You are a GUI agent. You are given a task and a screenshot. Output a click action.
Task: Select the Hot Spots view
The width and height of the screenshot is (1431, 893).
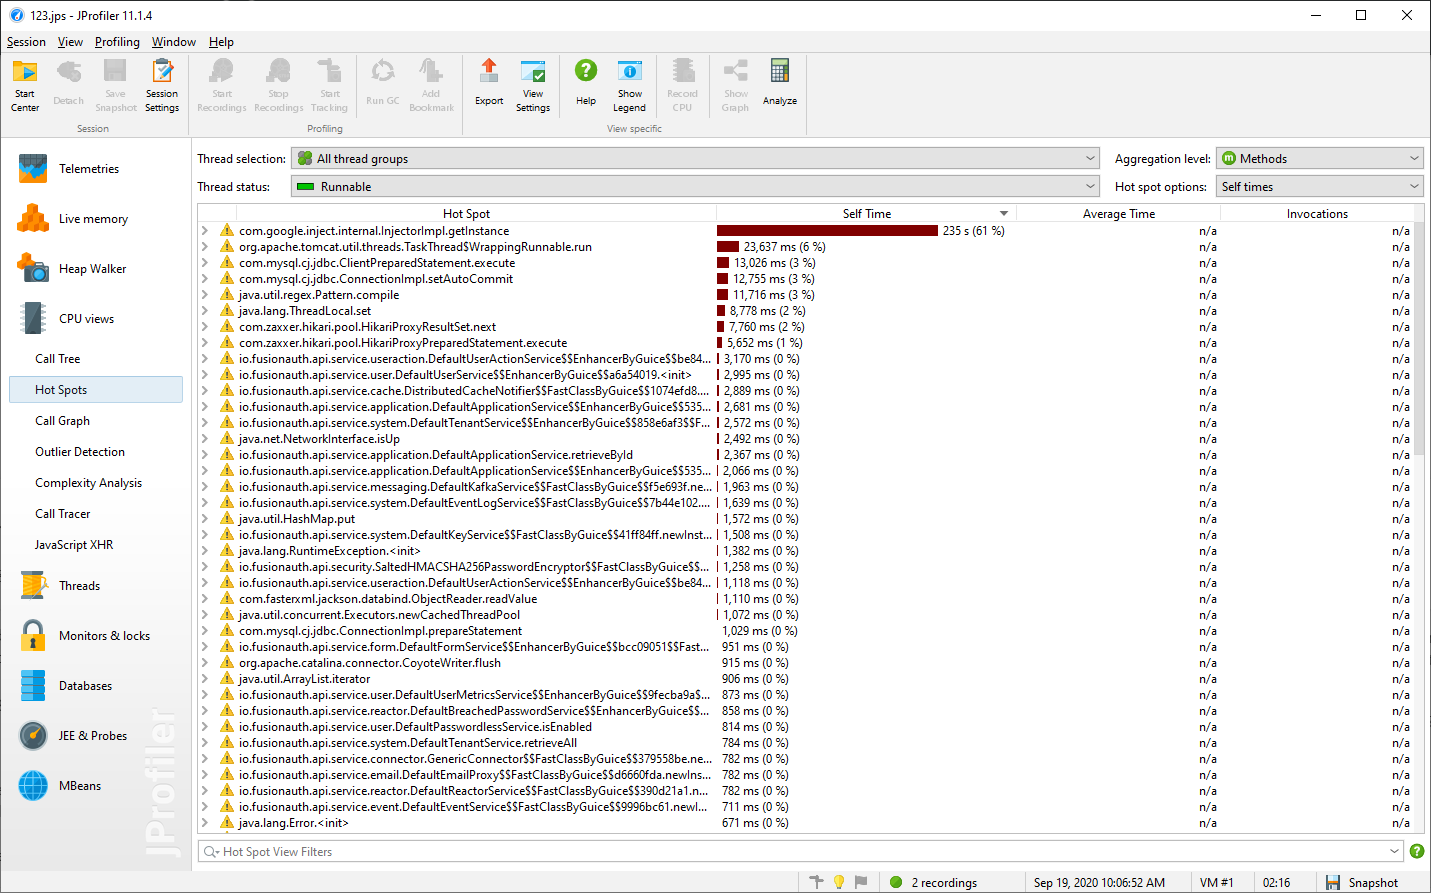96,390
